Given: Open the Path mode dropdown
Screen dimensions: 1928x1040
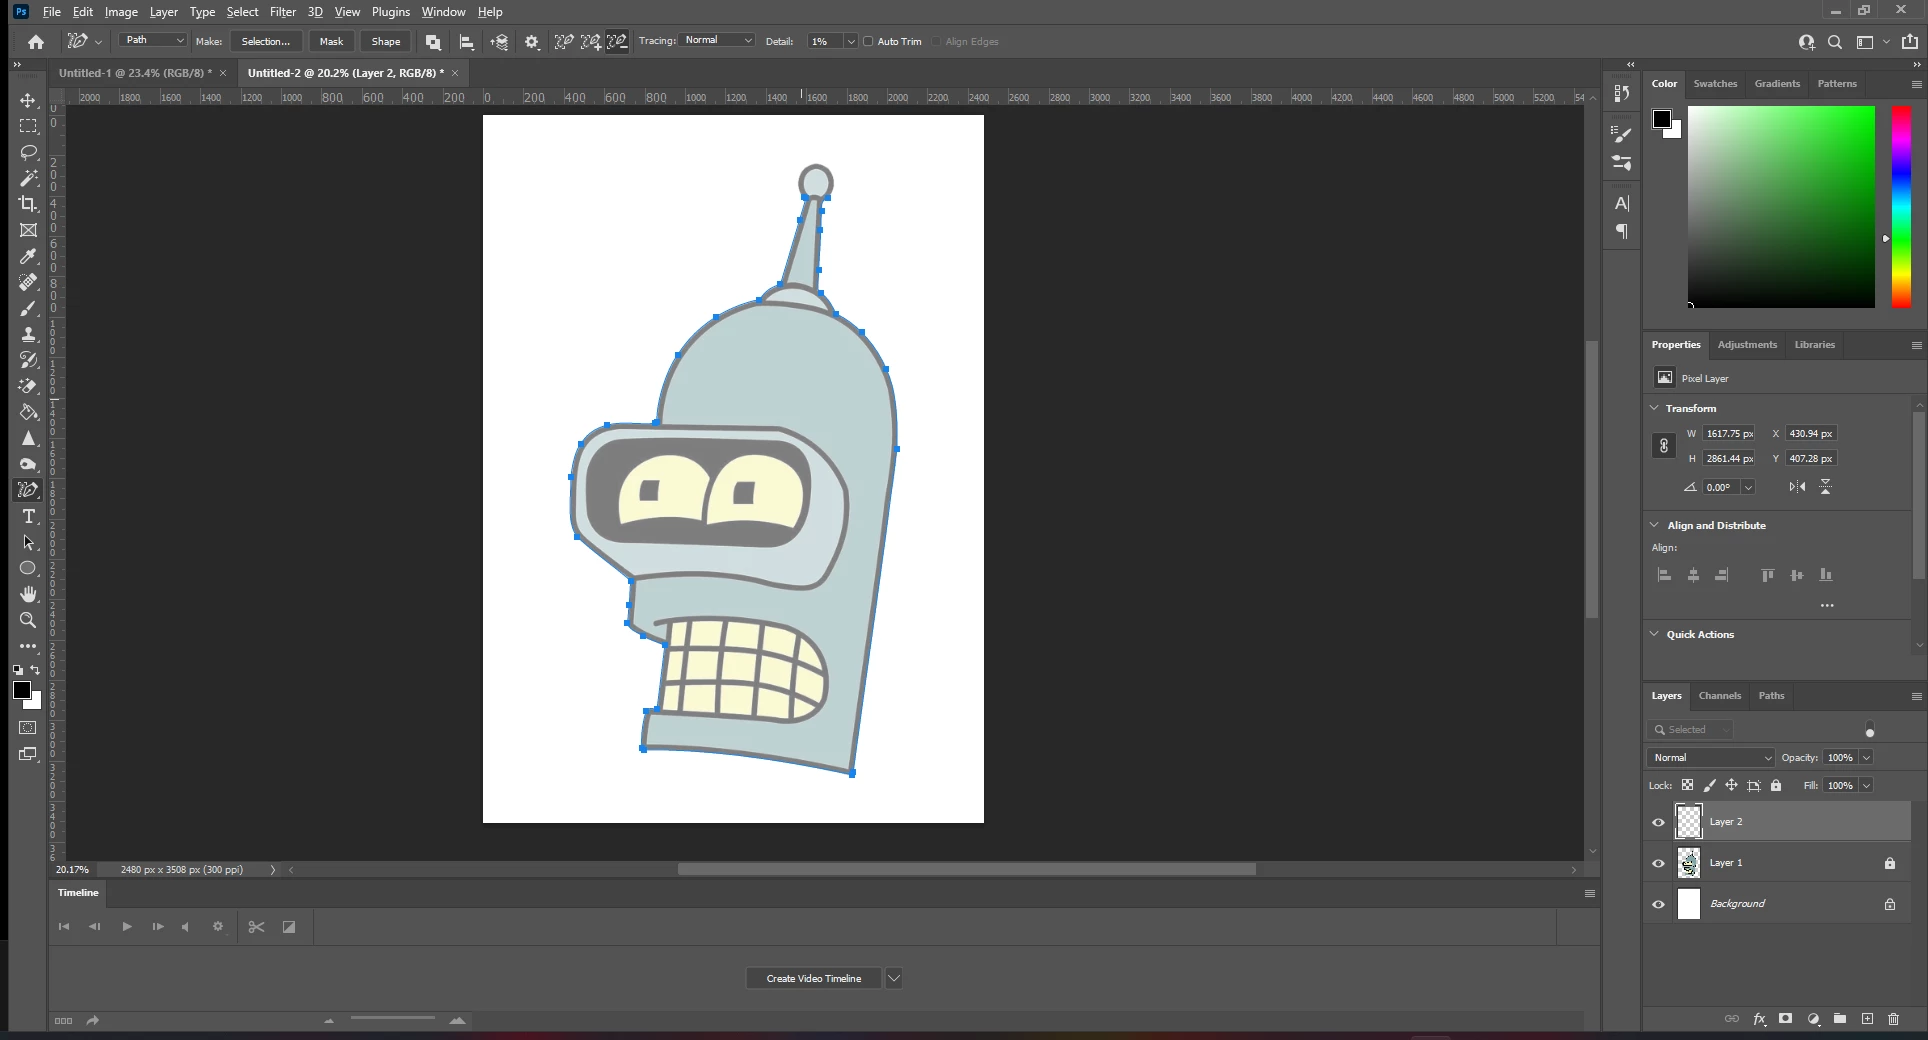Looking at the screenshot, I should click(x=153, y=41).
